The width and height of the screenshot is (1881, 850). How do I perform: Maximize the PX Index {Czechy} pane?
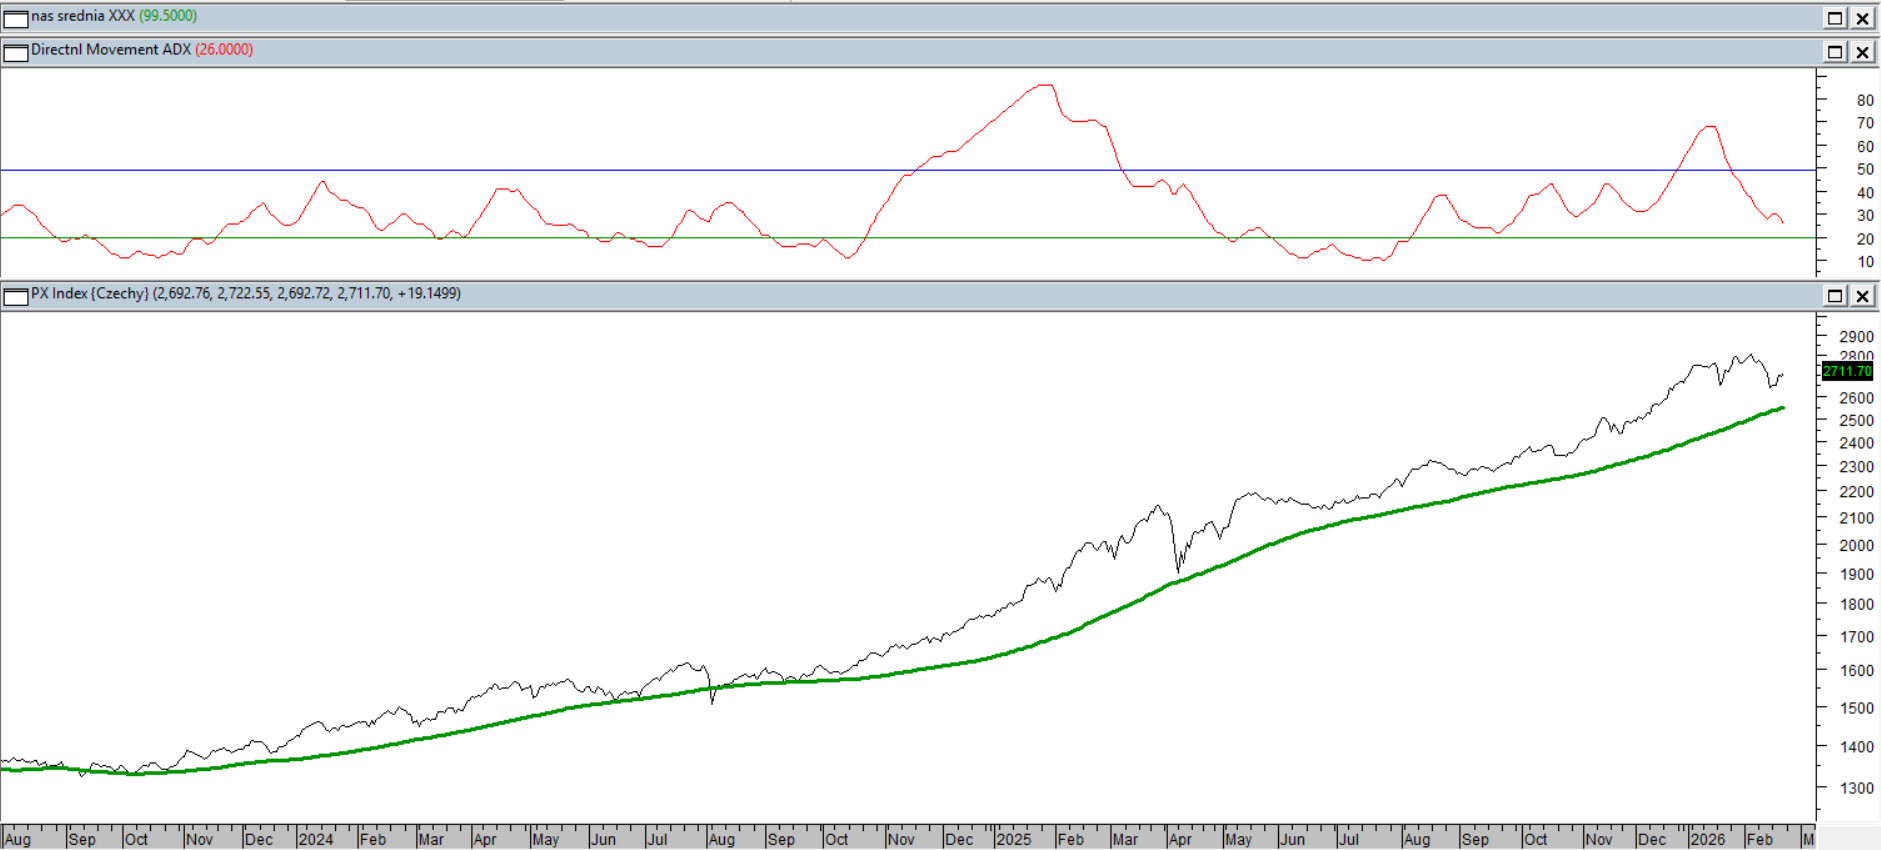coord(1835,296)
